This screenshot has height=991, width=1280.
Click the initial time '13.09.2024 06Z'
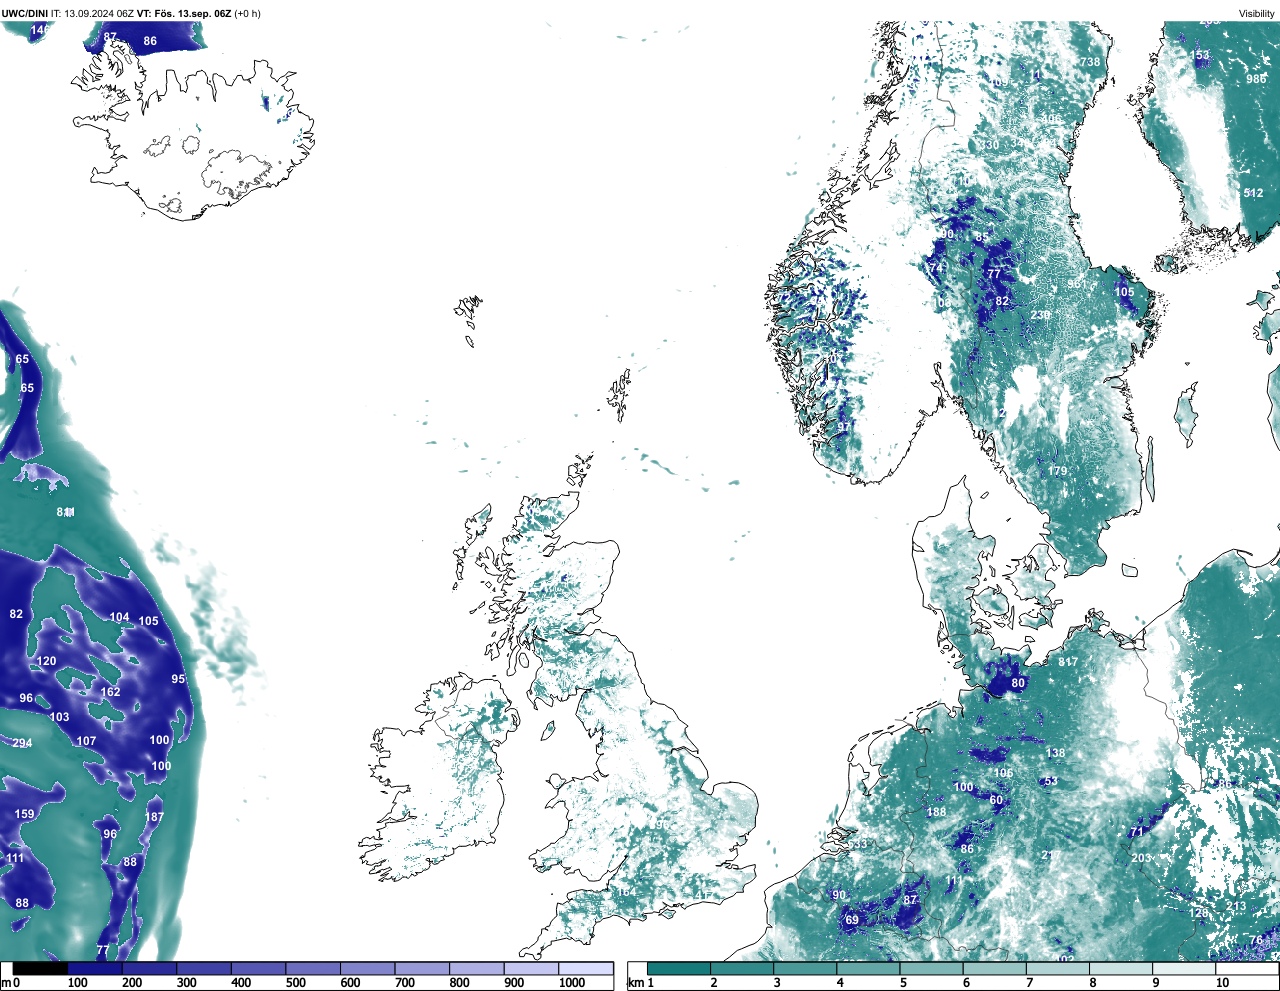click(x=99, y=13)
